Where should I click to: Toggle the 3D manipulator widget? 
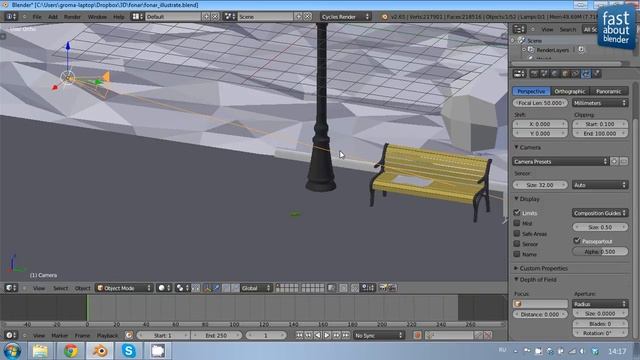[207, 288]
